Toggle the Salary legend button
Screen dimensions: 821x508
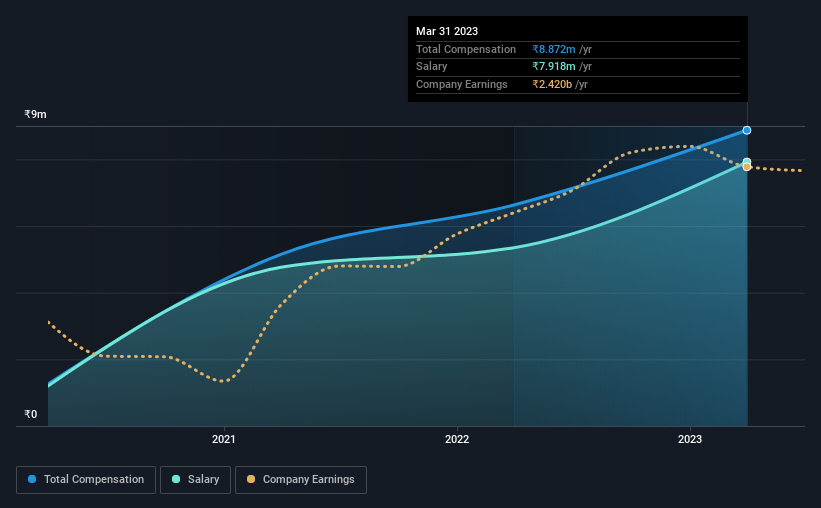195,480
